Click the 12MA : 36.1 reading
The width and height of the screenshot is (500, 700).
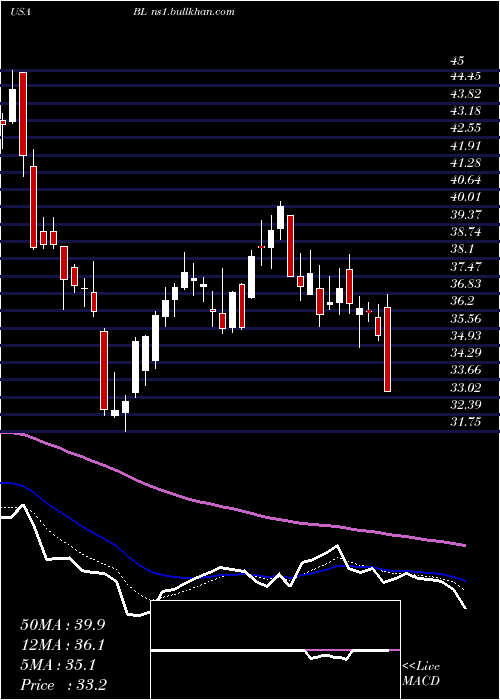coord(63,645)
